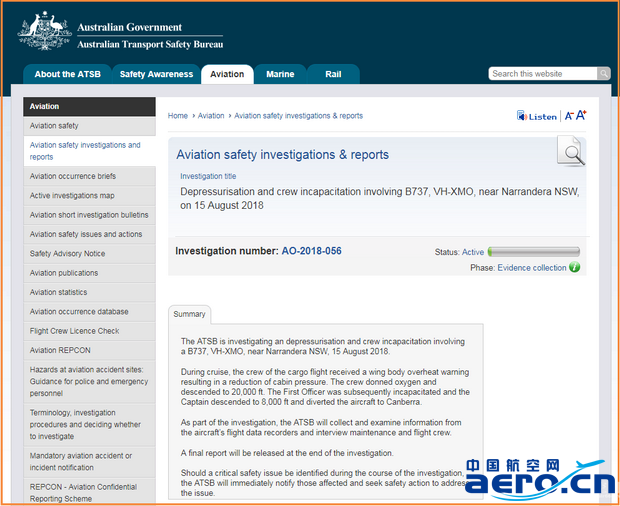Switch to the Marine tab

coord(280,74)
